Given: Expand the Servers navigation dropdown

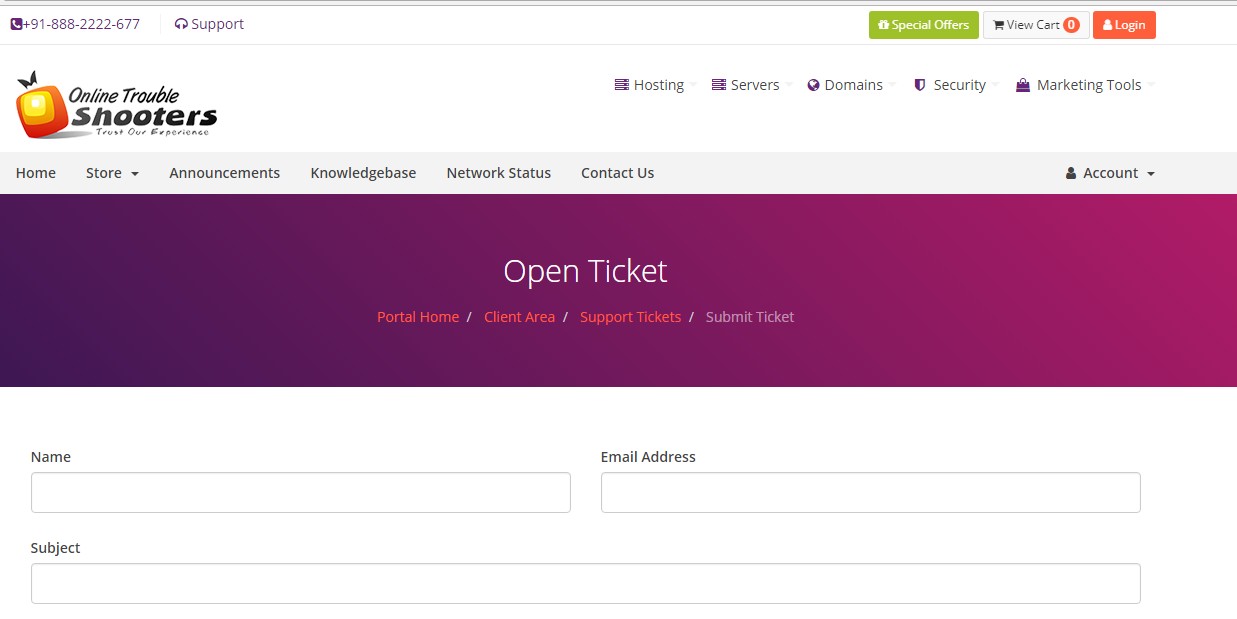Looking at the screenshot, I should tap(750, 85).
